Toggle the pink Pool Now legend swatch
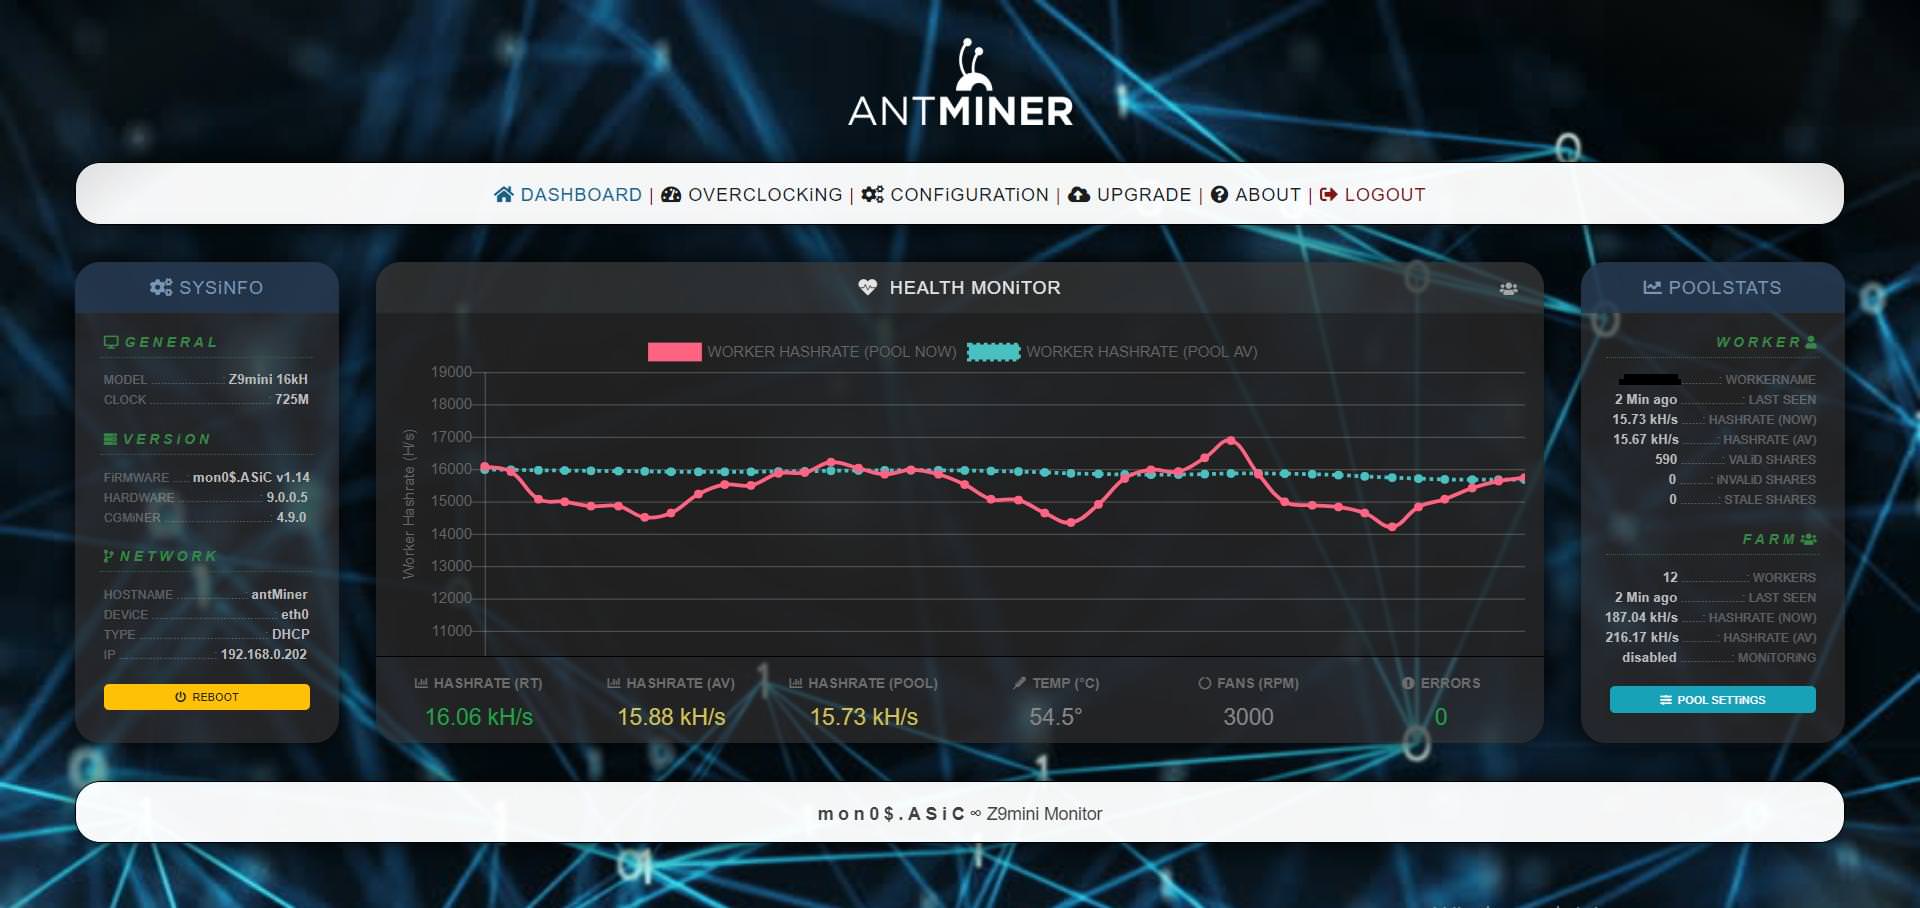The width and height of the screenshot is (1920, 908). (x=674, y=352)
